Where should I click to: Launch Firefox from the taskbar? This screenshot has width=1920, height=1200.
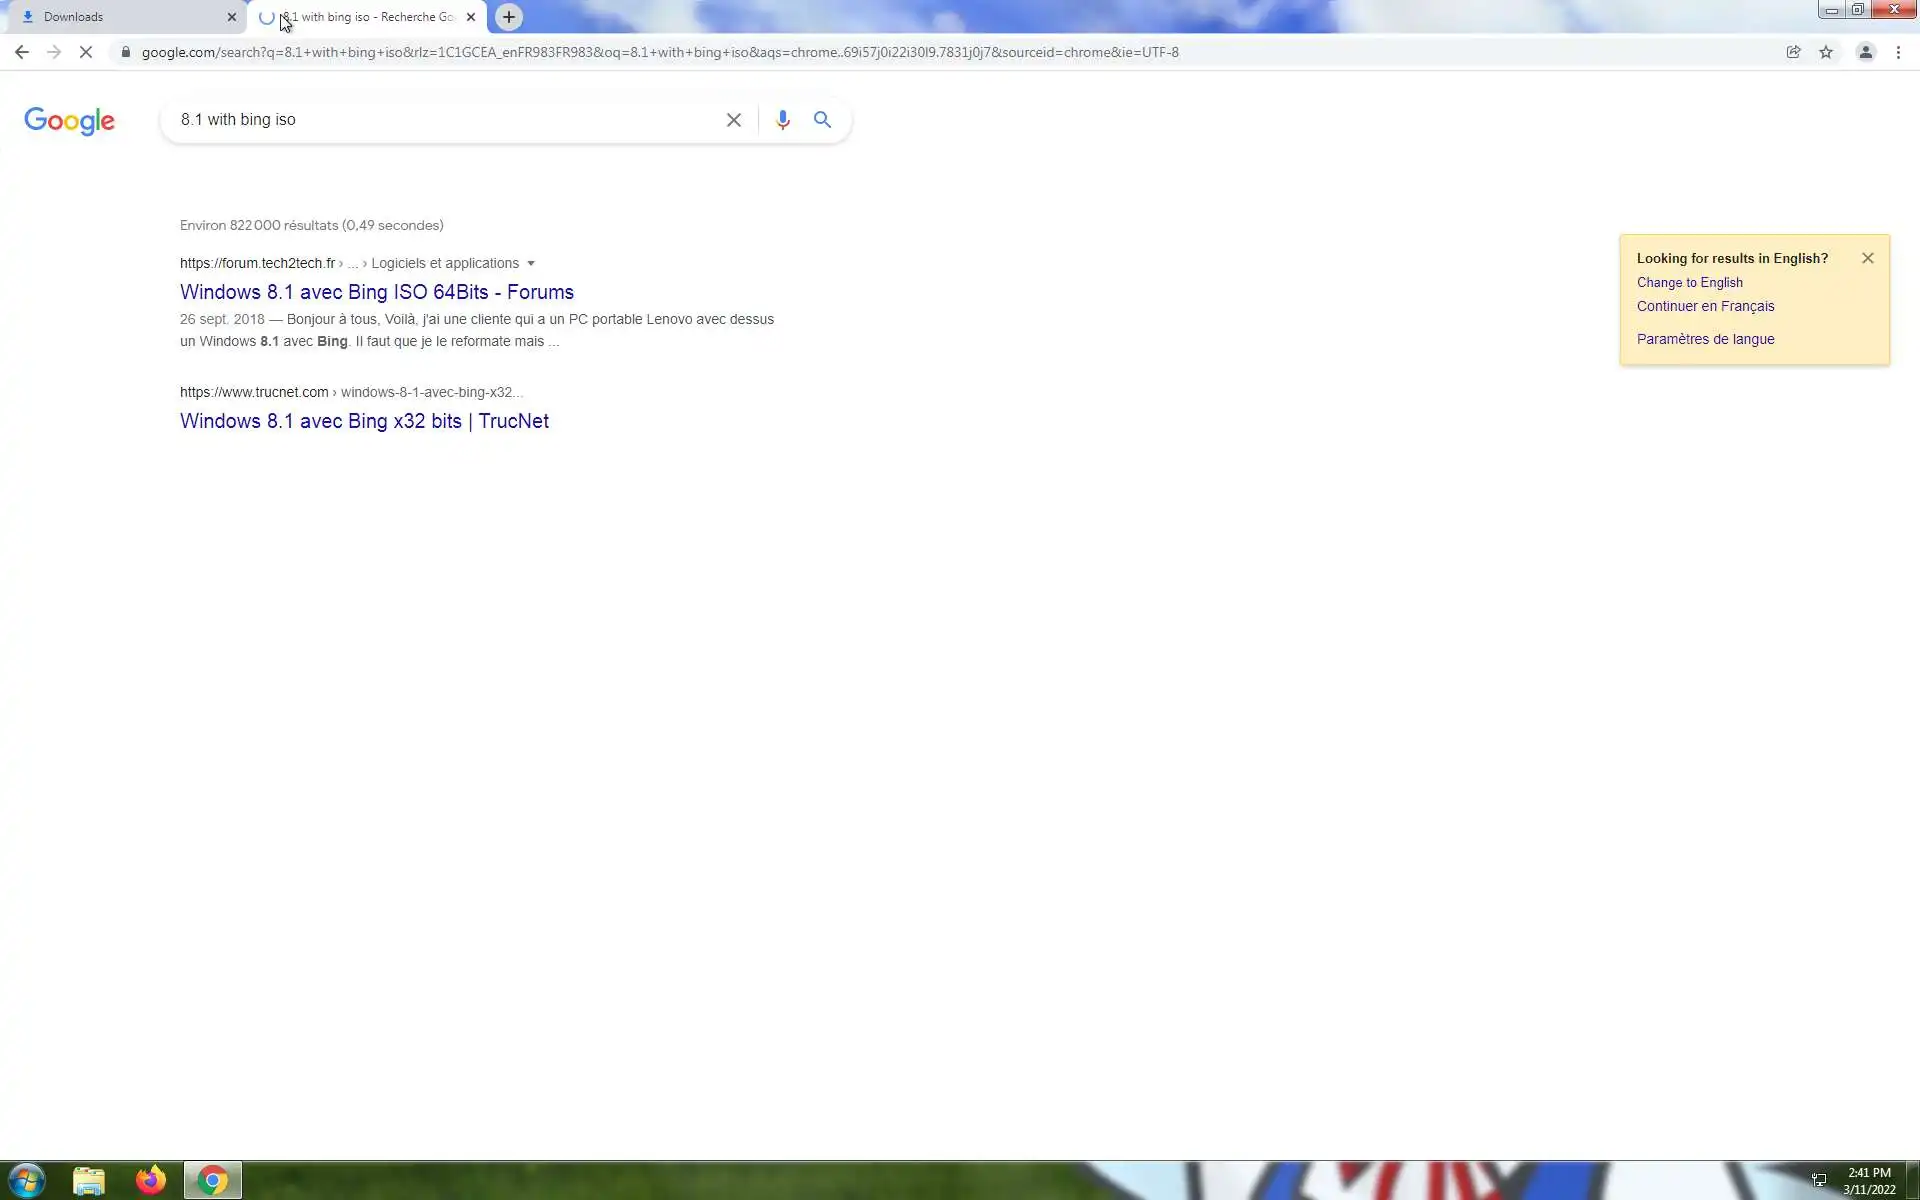tap(151, 1180)
